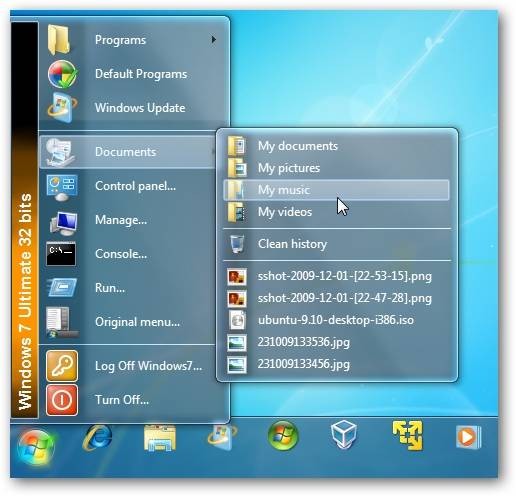Click the My documents folder icon
Viewport: 516px width, 496px height.
click(237, 146)
